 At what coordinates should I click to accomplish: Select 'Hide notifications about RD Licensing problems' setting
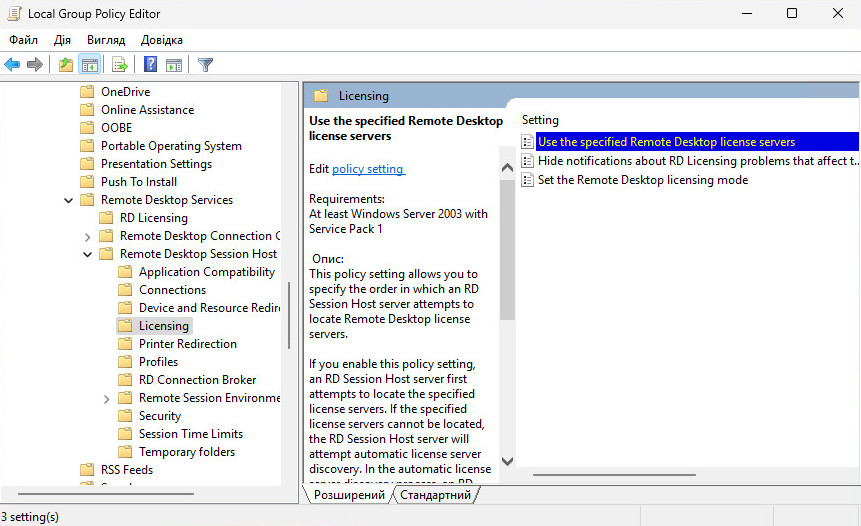(697, 161)
